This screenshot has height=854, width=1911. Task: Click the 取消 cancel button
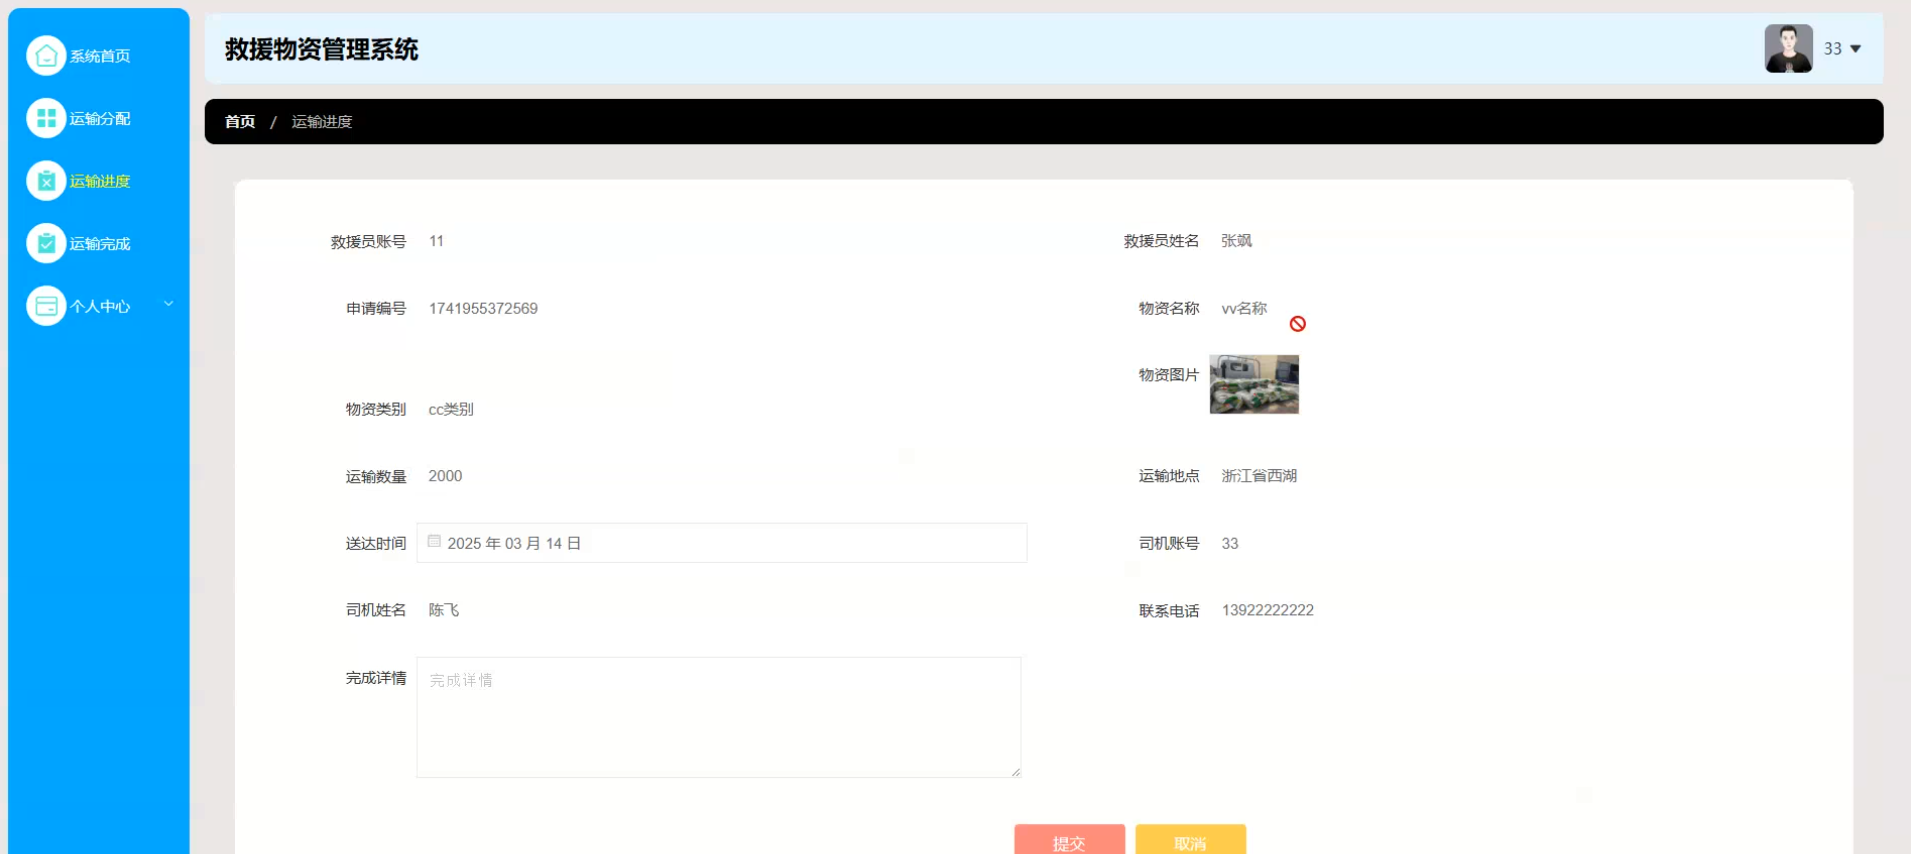pyautogui.click(x=1190, y=840)
